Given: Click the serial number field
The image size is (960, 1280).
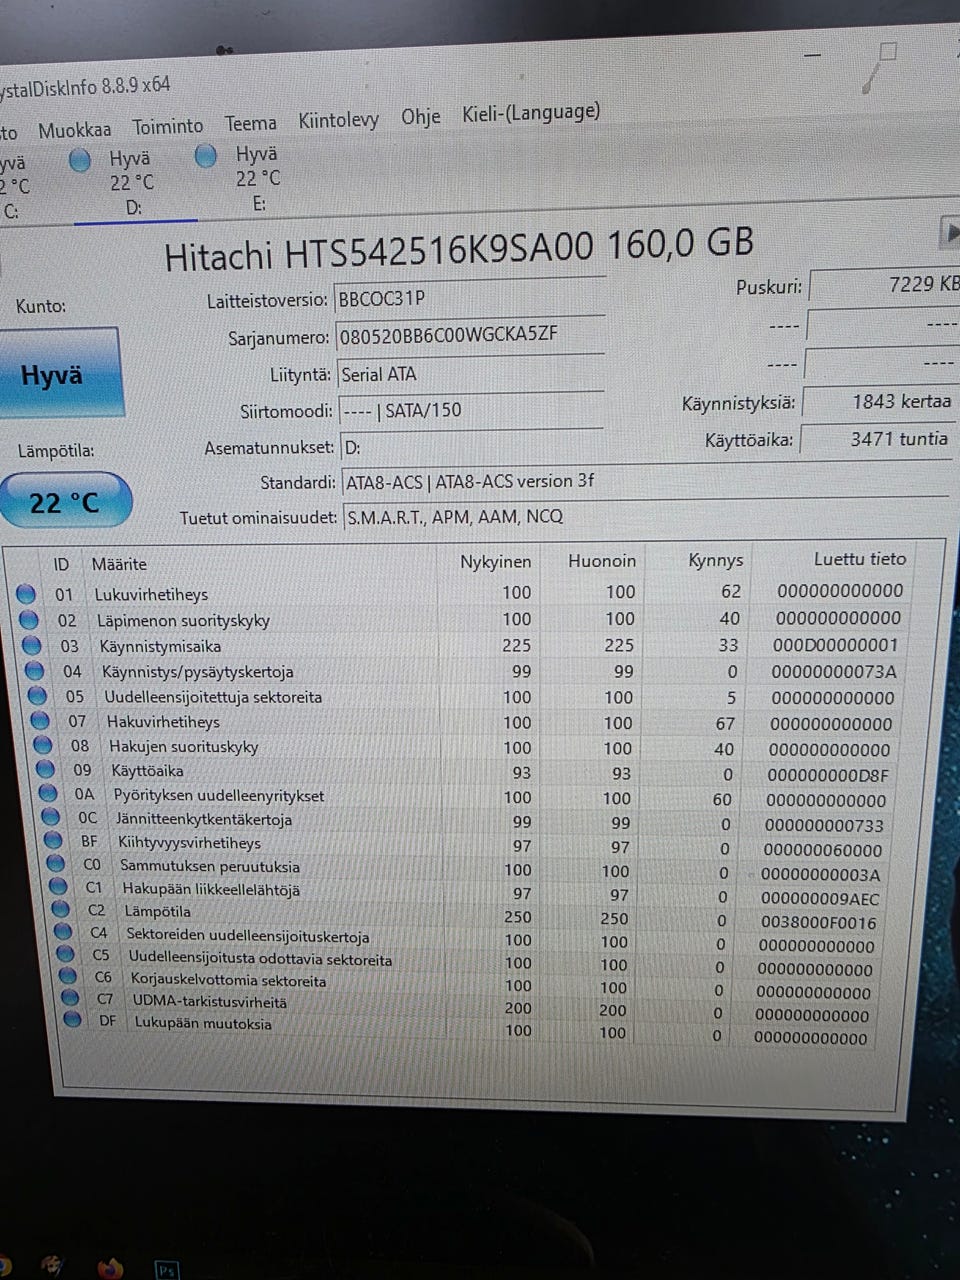Looking at the screenshot, I should click(x=470, y=335).
